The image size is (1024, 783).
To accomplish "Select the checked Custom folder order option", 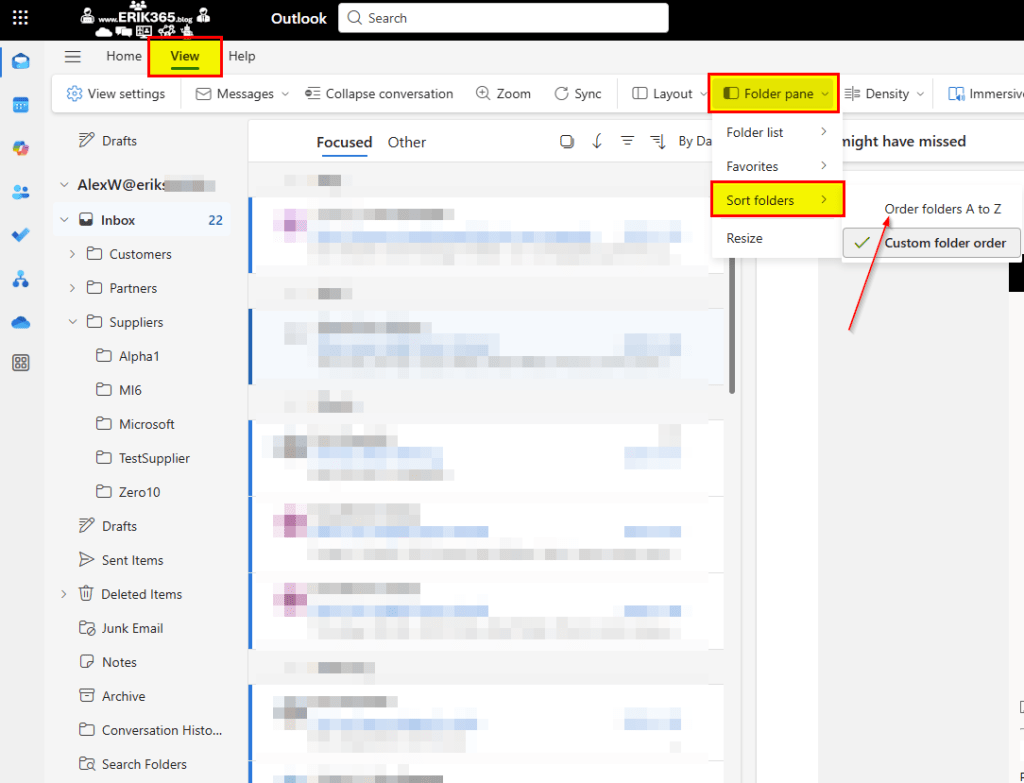I will click(931, 243).
